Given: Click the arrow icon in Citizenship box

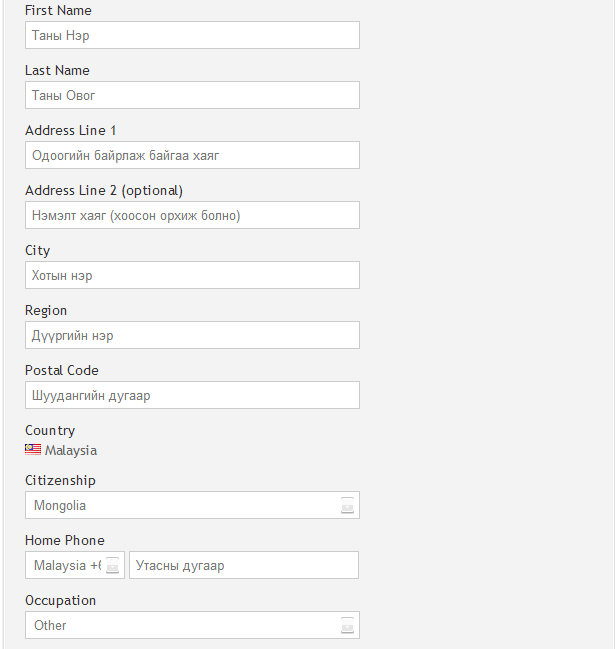Looking at the screenshot, I should pyautogui.click(x=347, y=506).
